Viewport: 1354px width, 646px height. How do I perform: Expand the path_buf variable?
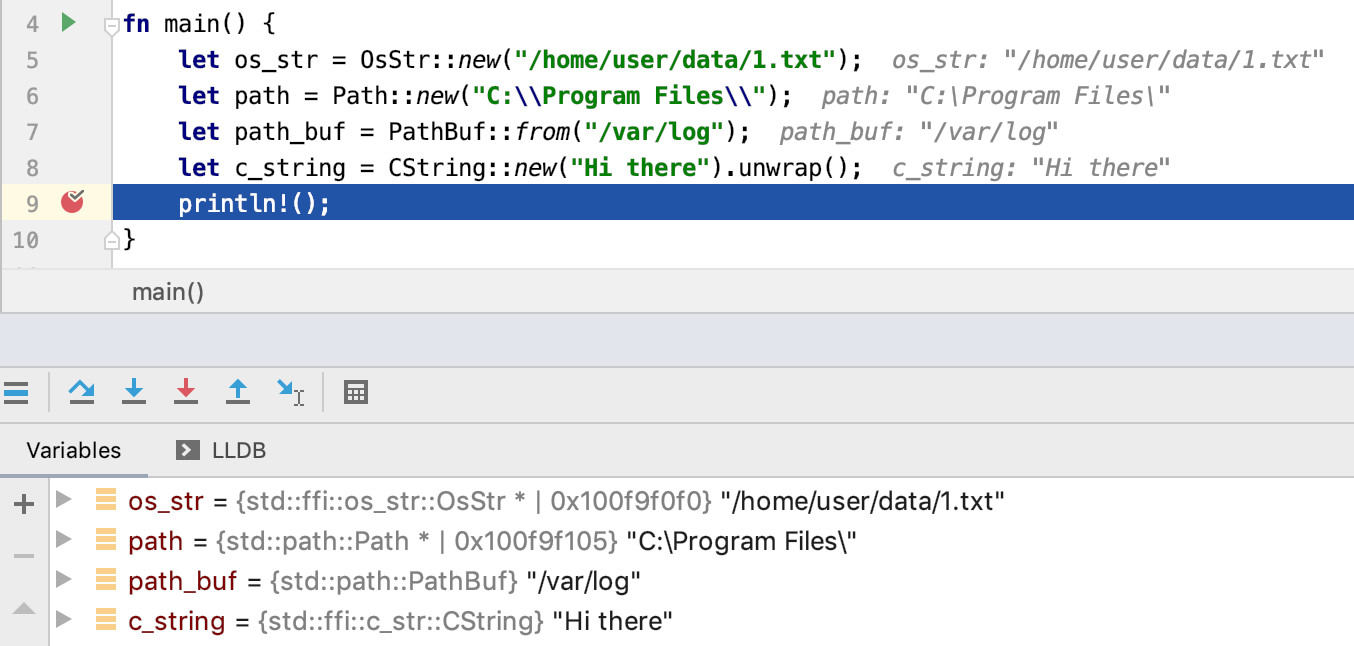pos(63,578)
